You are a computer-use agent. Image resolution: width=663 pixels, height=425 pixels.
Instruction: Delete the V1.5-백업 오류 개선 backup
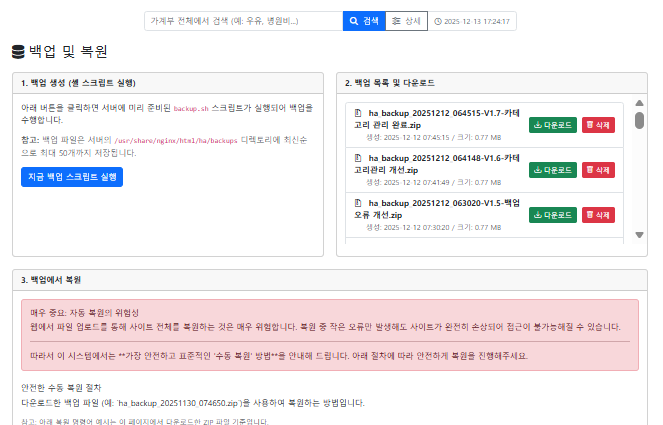click(598, 215)
